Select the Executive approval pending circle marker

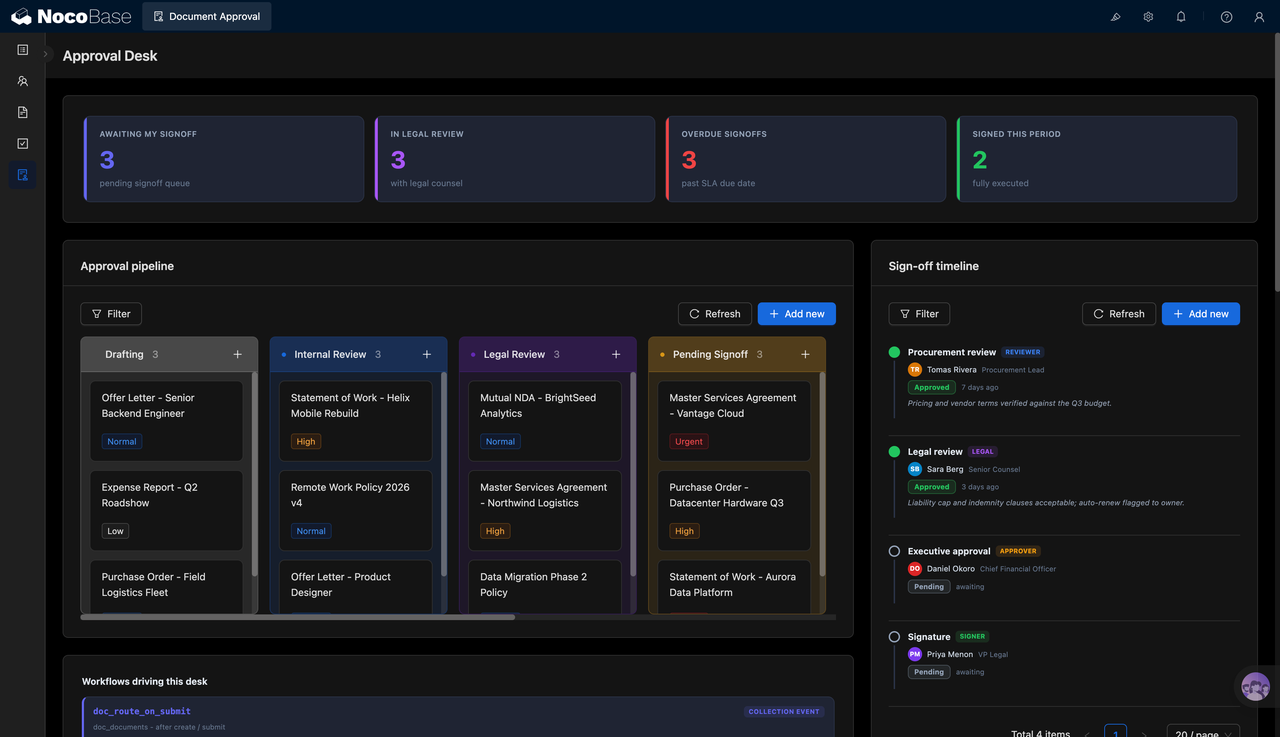(894, 551)
